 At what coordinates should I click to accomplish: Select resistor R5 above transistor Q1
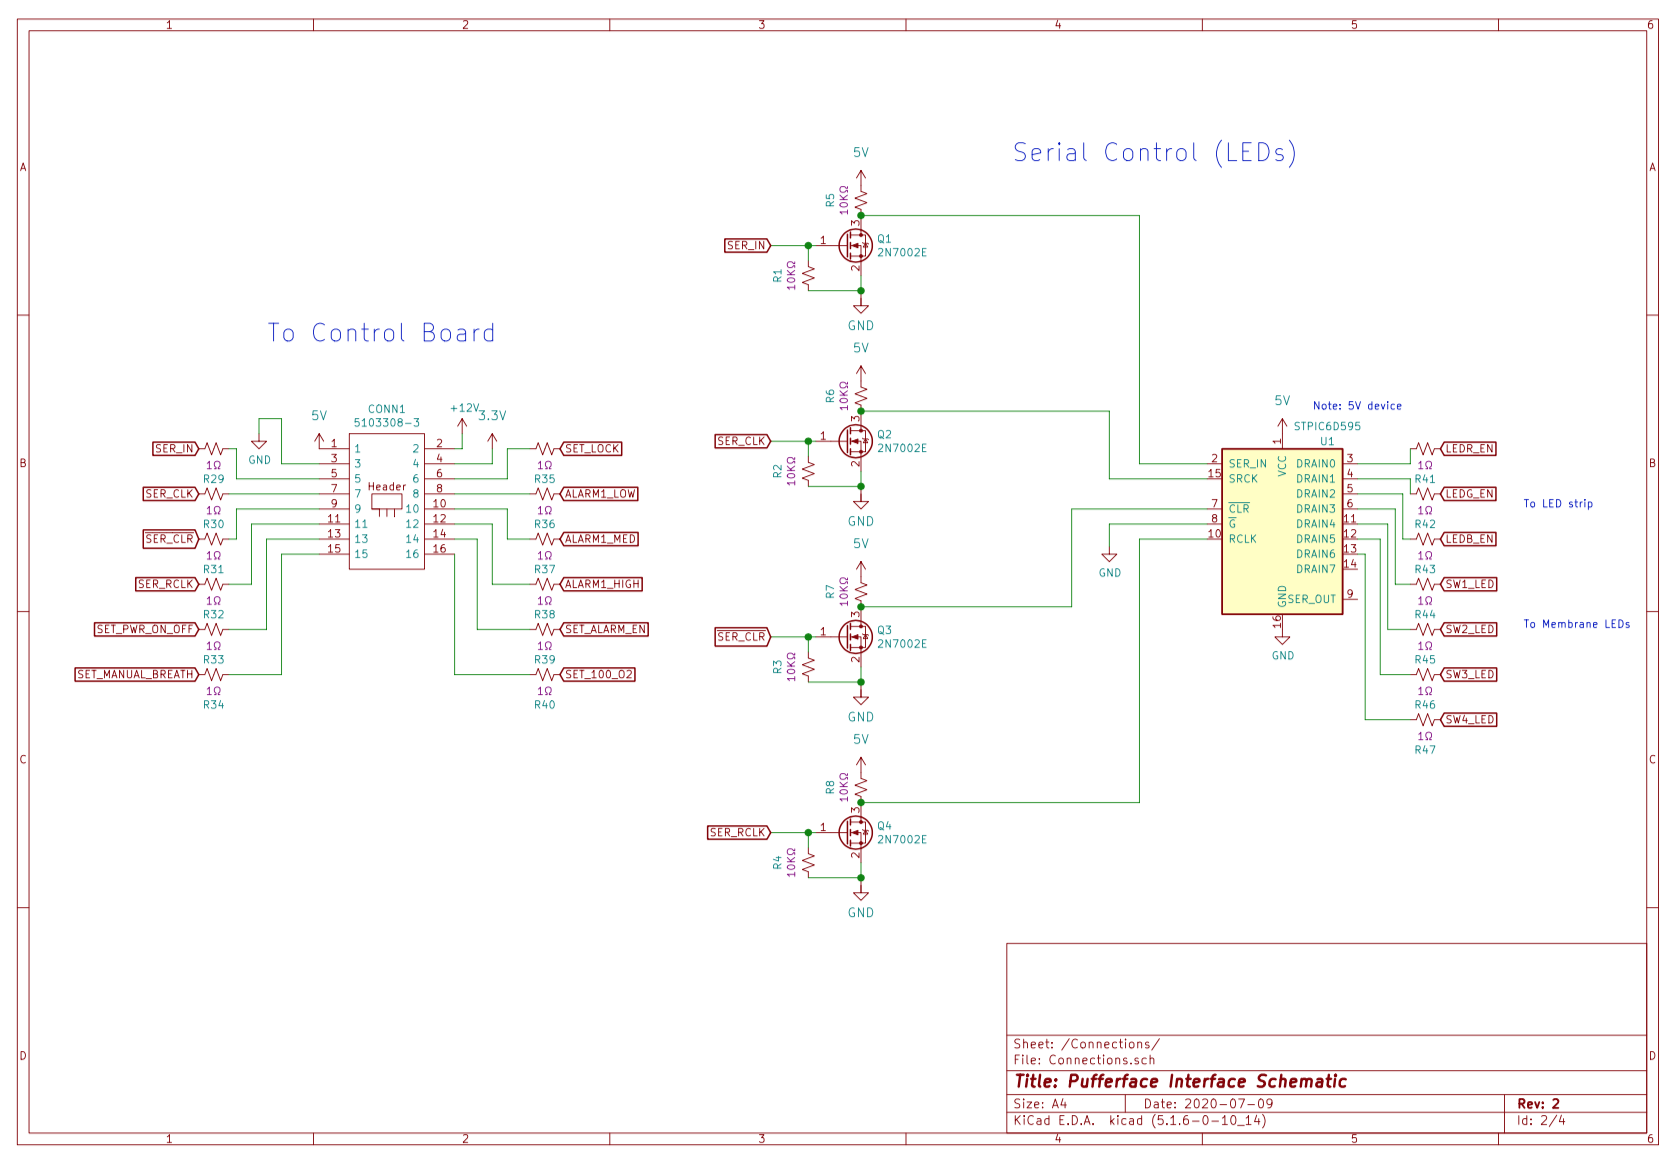tap(861, 196)
